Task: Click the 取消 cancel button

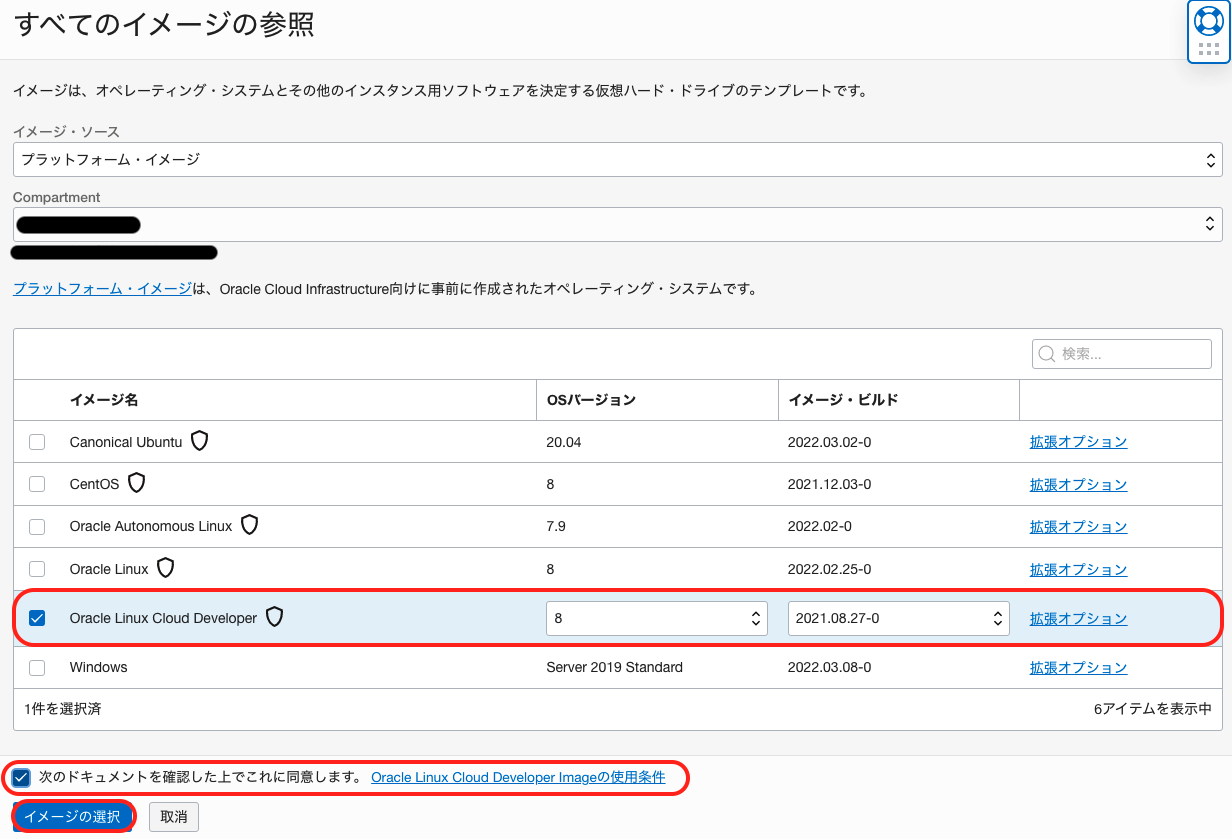Action: 174,817
